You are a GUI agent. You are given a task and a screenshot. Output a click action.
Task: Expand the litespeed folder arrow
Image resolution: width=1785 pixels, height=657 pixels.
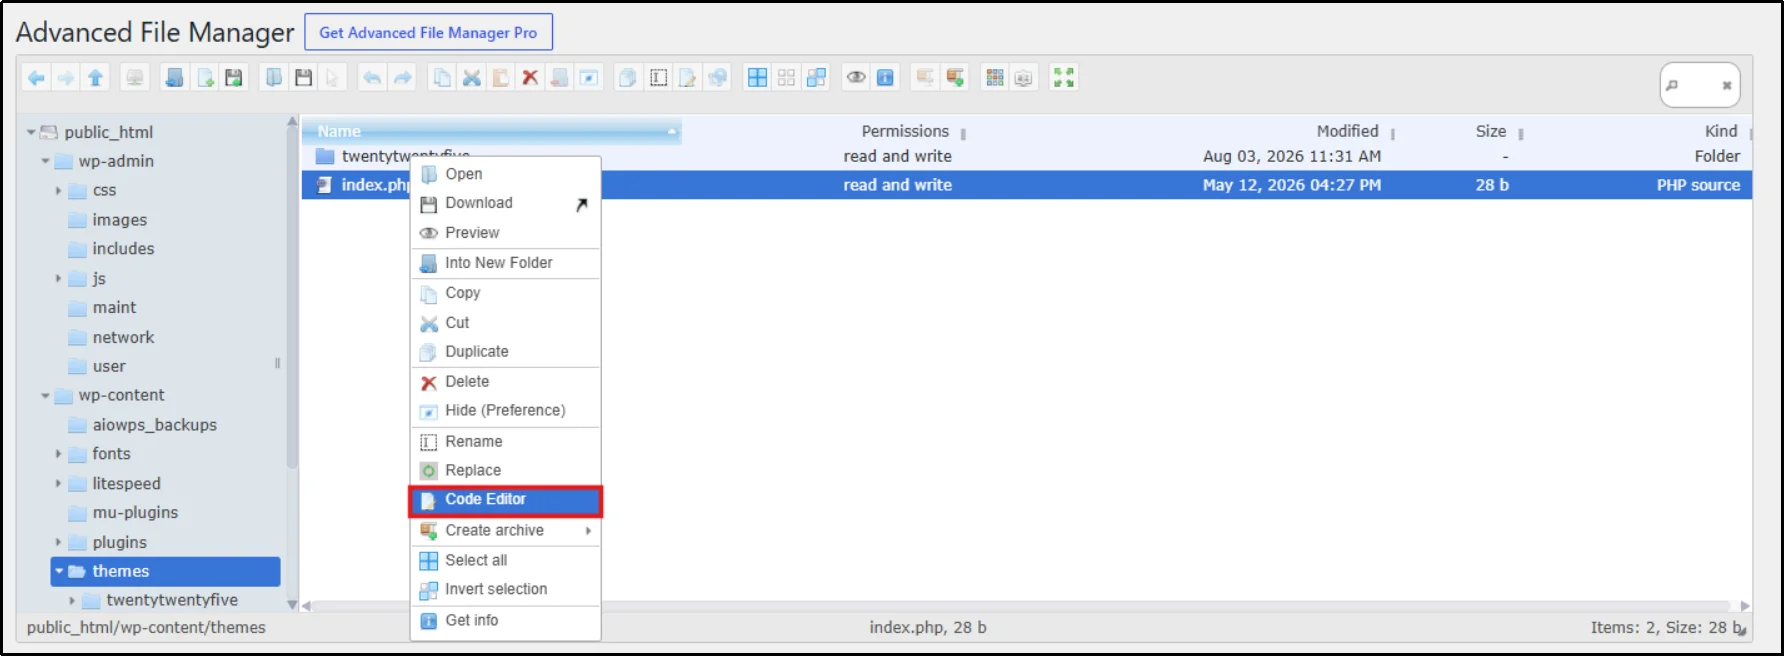click(58, 484)
